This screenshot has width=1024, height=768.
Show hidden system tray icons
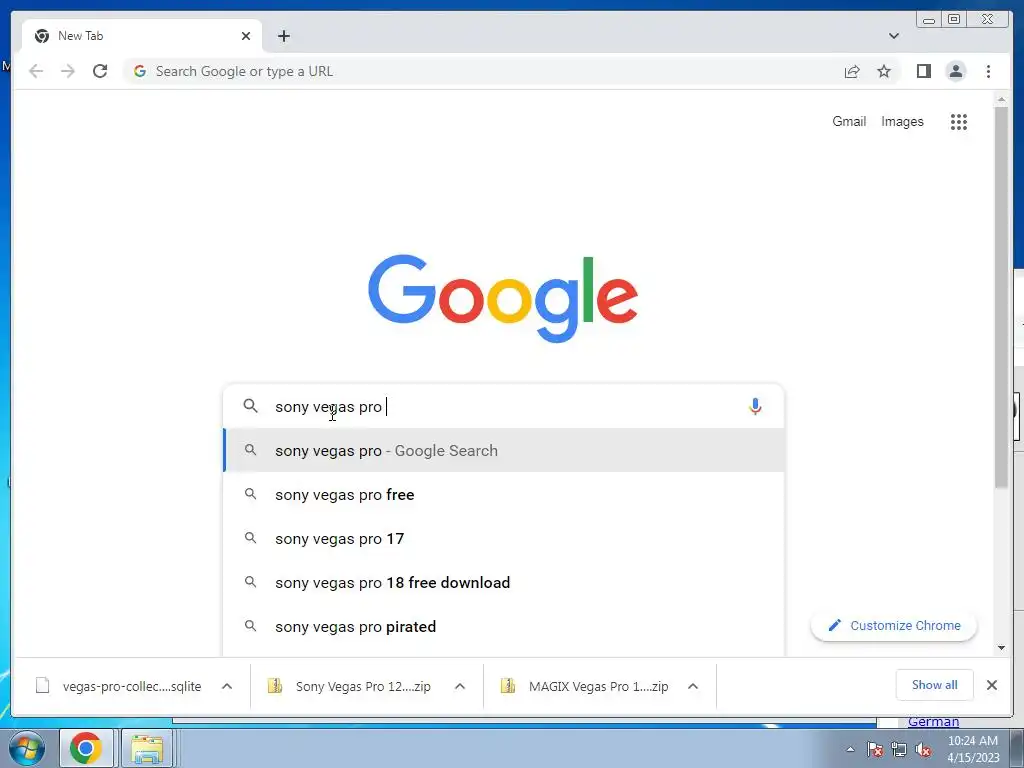[850, 749]
